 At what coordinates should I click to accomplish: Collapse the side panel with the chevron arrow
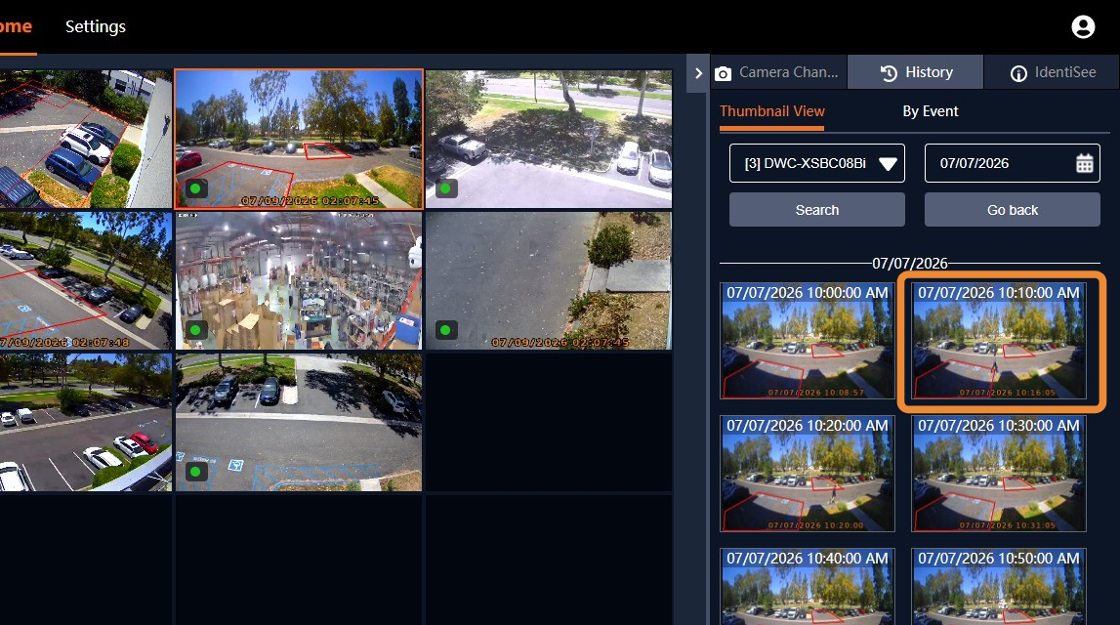click(699, 73)
